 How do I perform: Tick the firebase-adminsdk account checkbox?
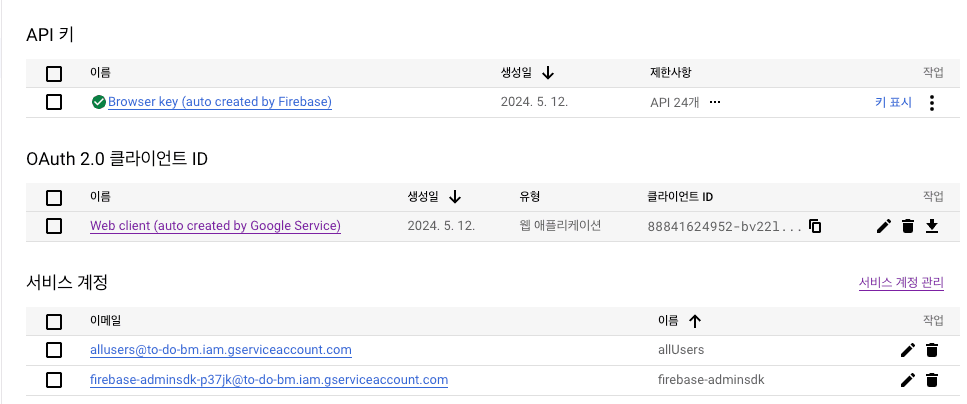[54, 380]
